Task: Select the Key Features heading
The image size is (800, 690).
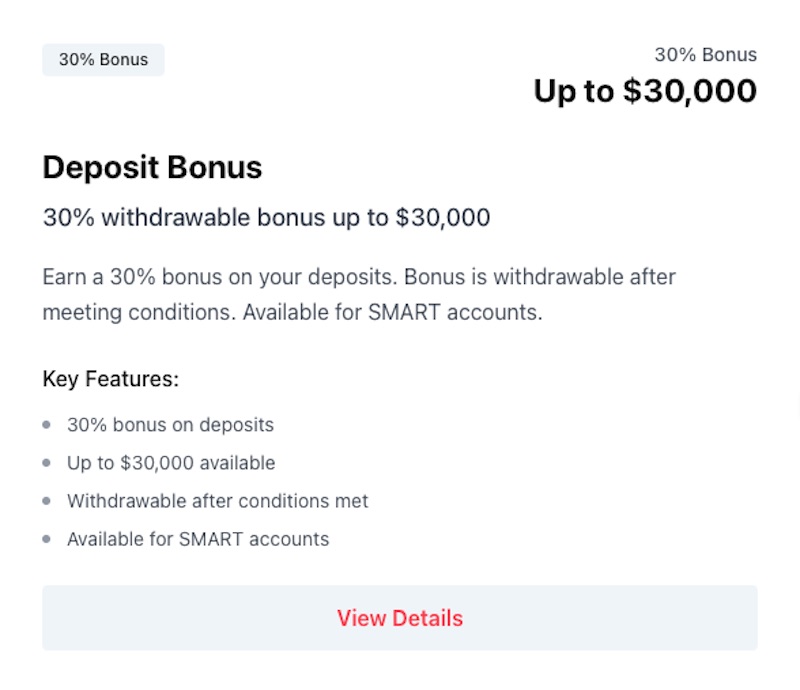Action: coord(110,379)
